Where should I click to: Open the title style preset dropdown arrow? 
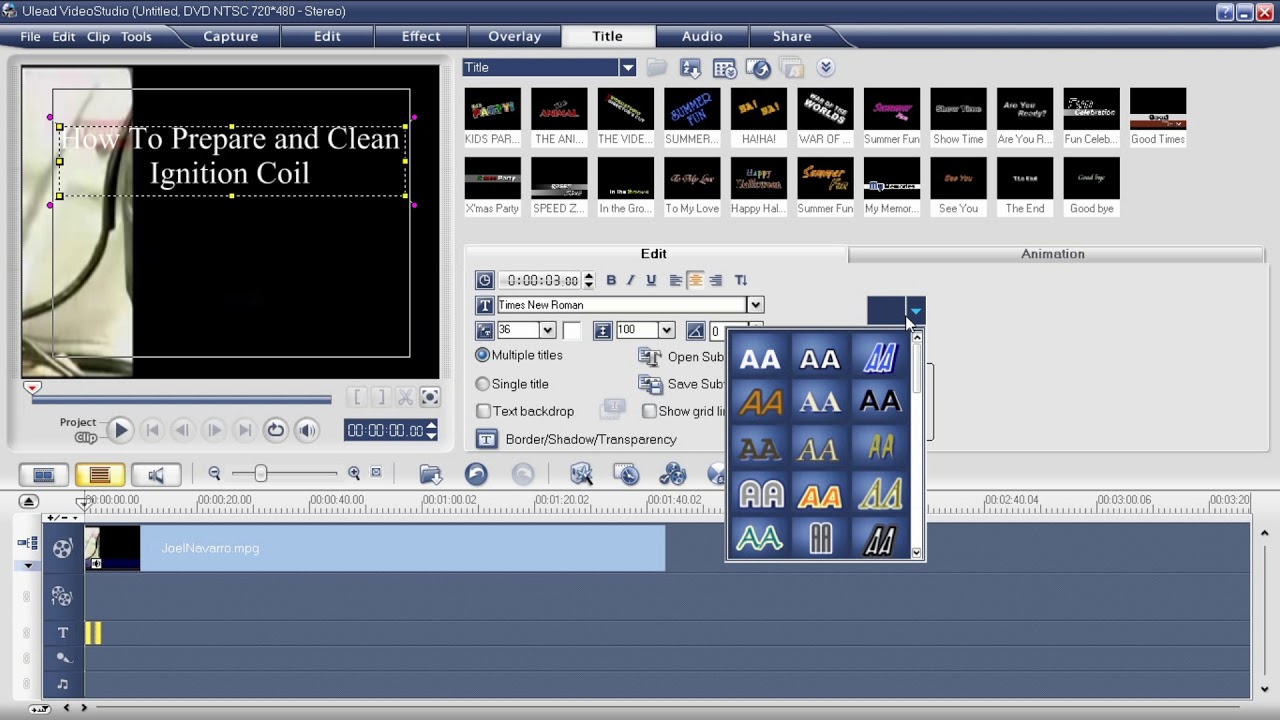click(x=915, y=311)
